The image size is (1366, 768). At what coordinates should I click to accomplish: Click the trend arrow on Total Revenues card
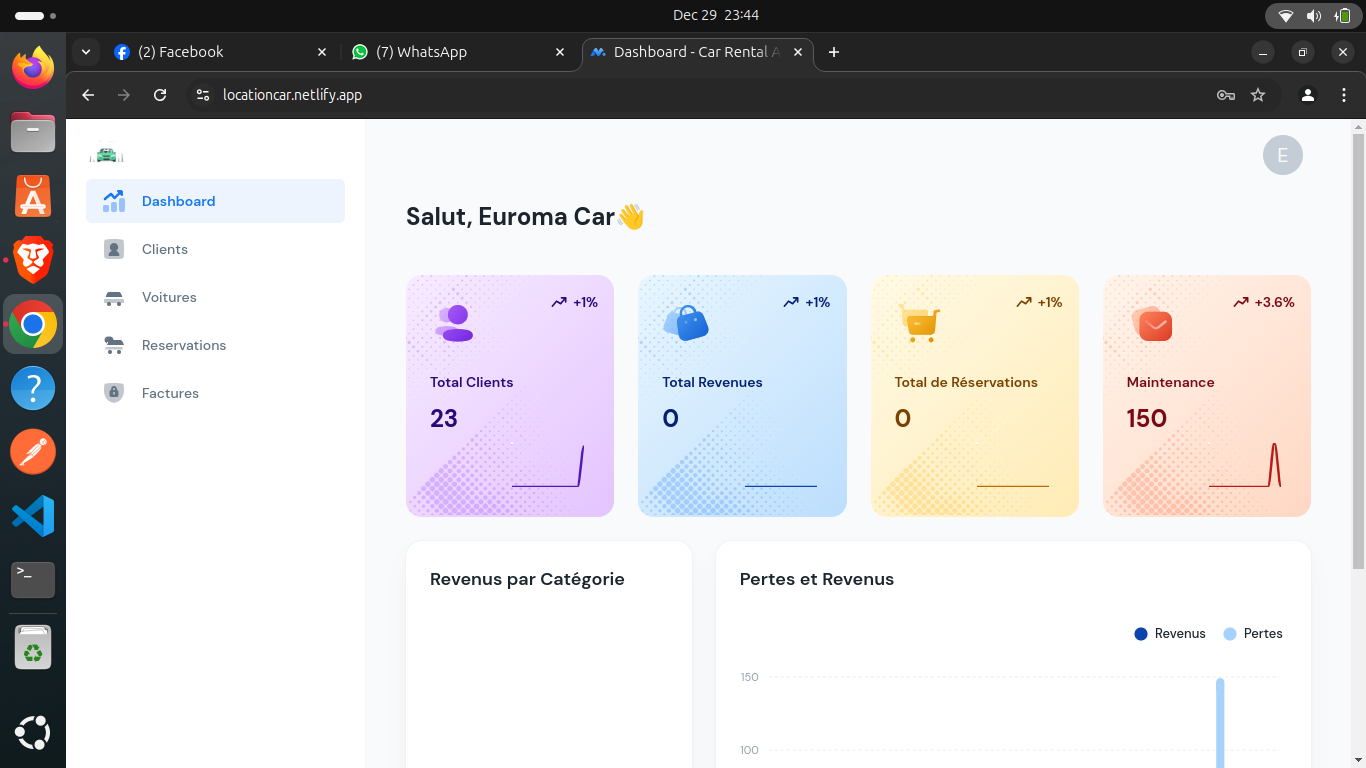point(791,302)
